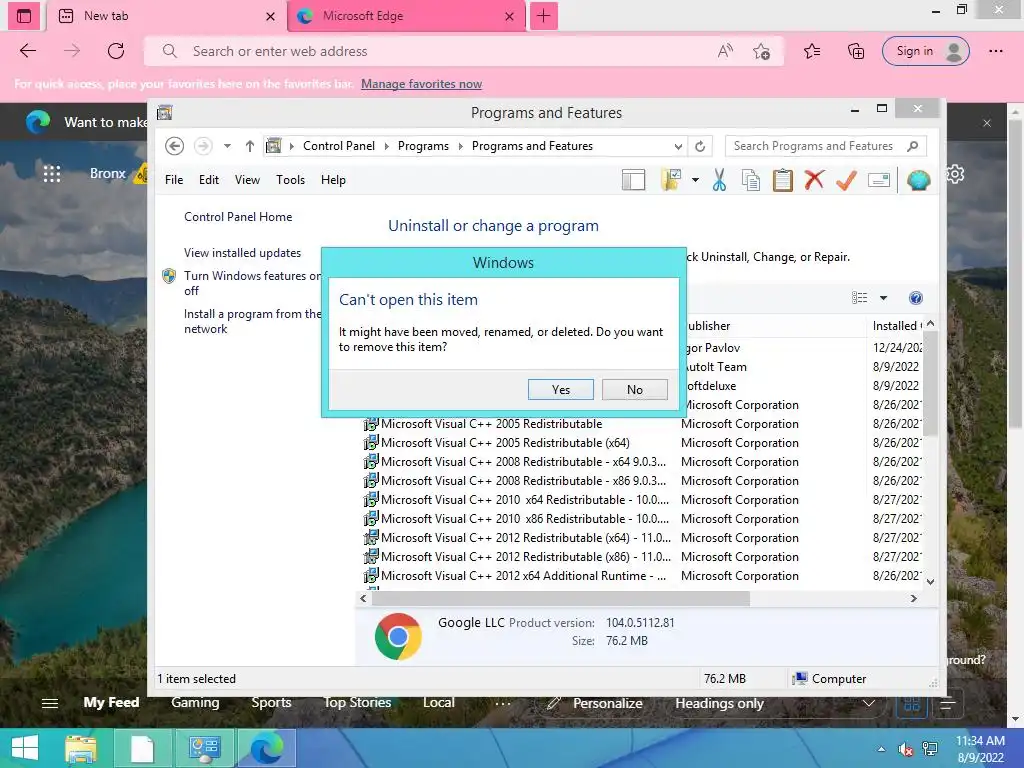
Task: Click Programs in the breadcrumb path
Action: click(423, 146)
